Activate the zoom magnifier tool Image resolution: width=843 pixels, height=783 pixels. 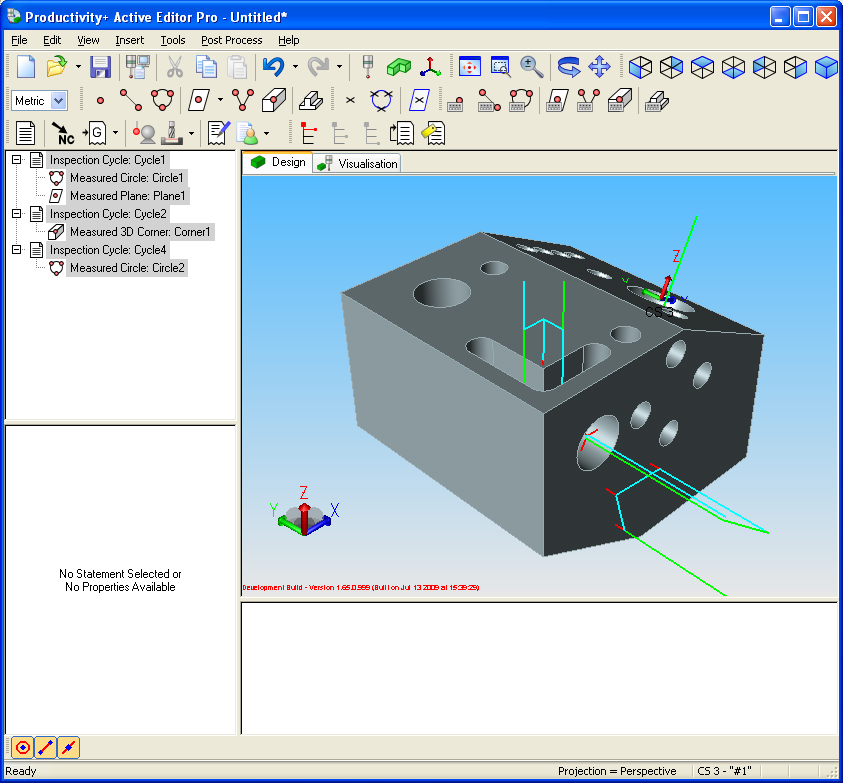pyautogui.click(x=531, y=68)
